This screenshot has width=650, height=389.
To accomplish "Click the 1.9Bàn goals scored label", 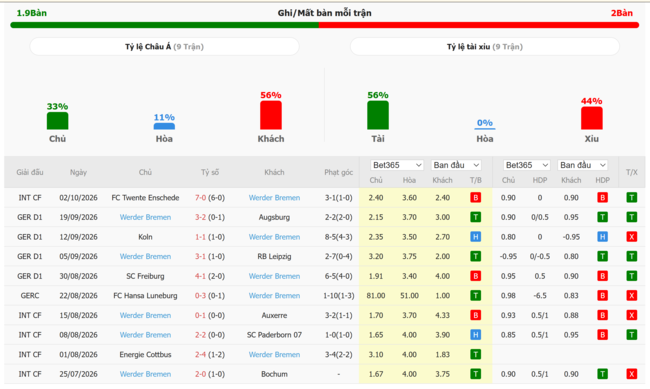I will 32,13.
